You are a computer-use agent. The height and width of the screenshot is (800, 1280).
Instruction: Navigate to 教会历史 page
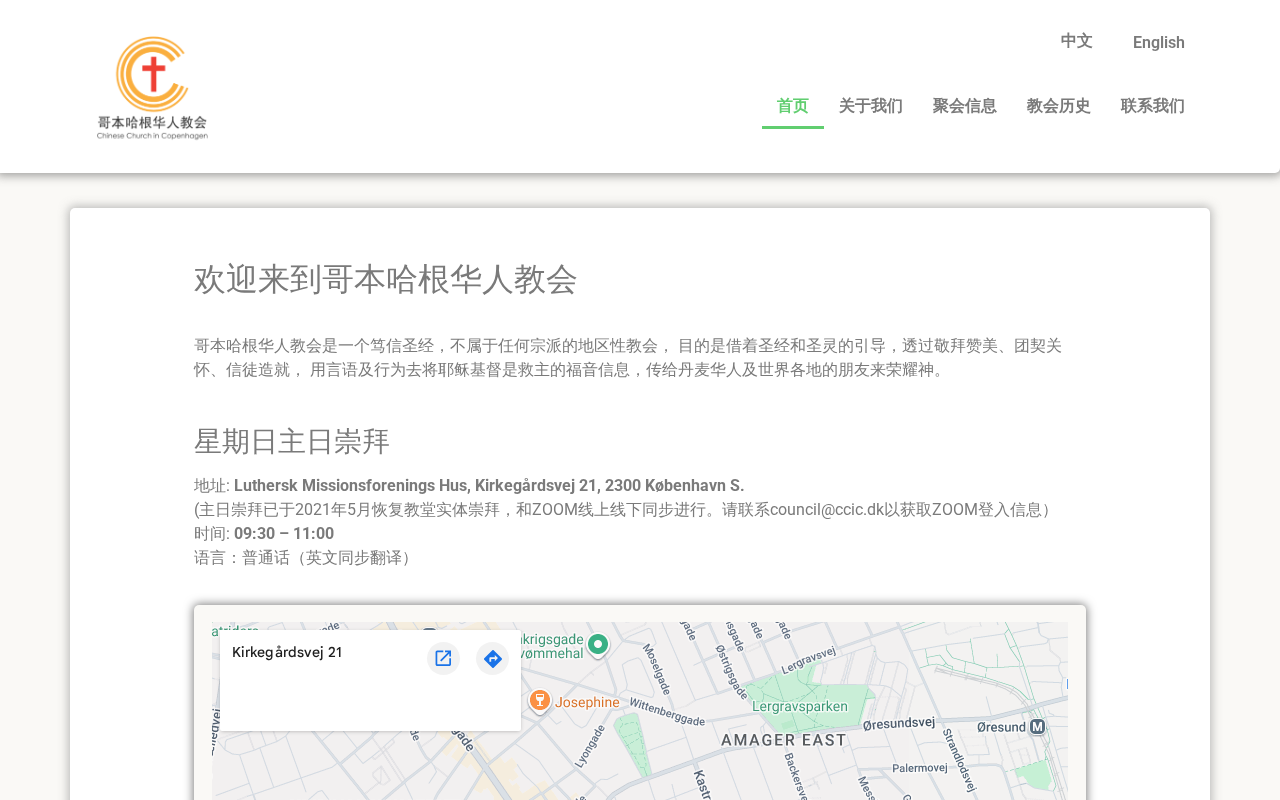point(1058,106)
